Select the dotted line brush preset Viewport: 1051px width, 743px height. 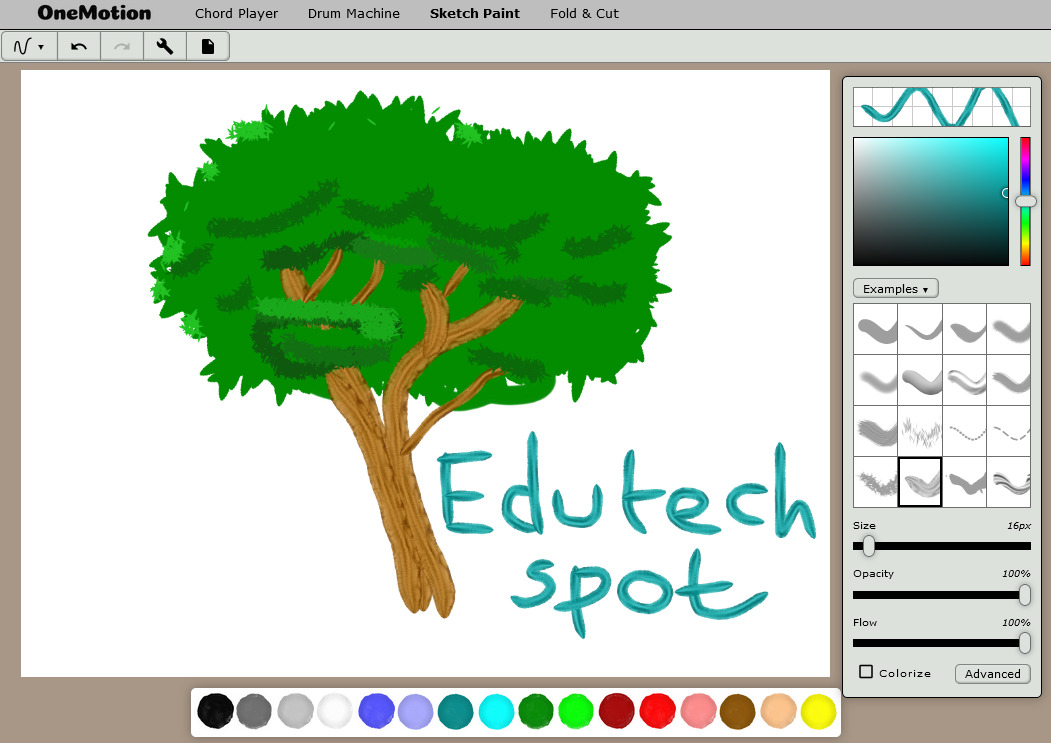pyautogui.click(x=964, y=431)
